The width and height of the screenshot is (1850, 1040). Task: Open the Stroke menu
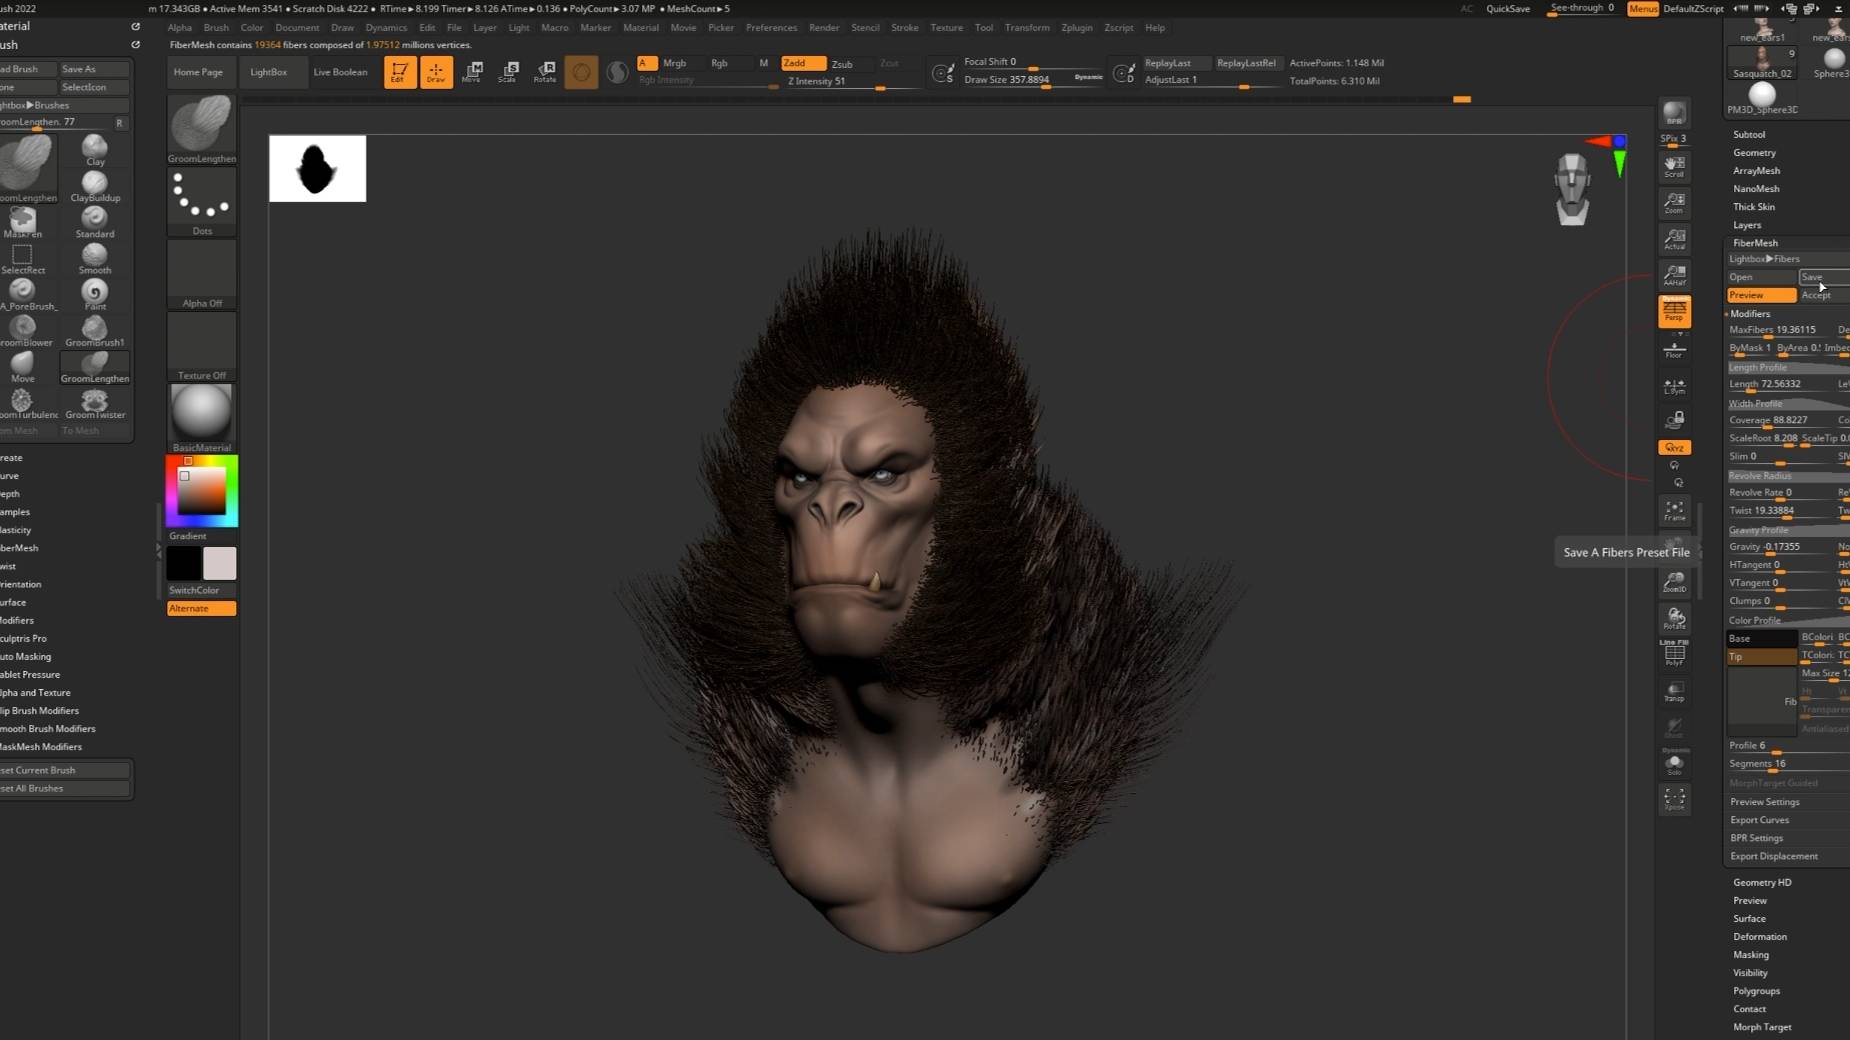click(x=904, y=27)
